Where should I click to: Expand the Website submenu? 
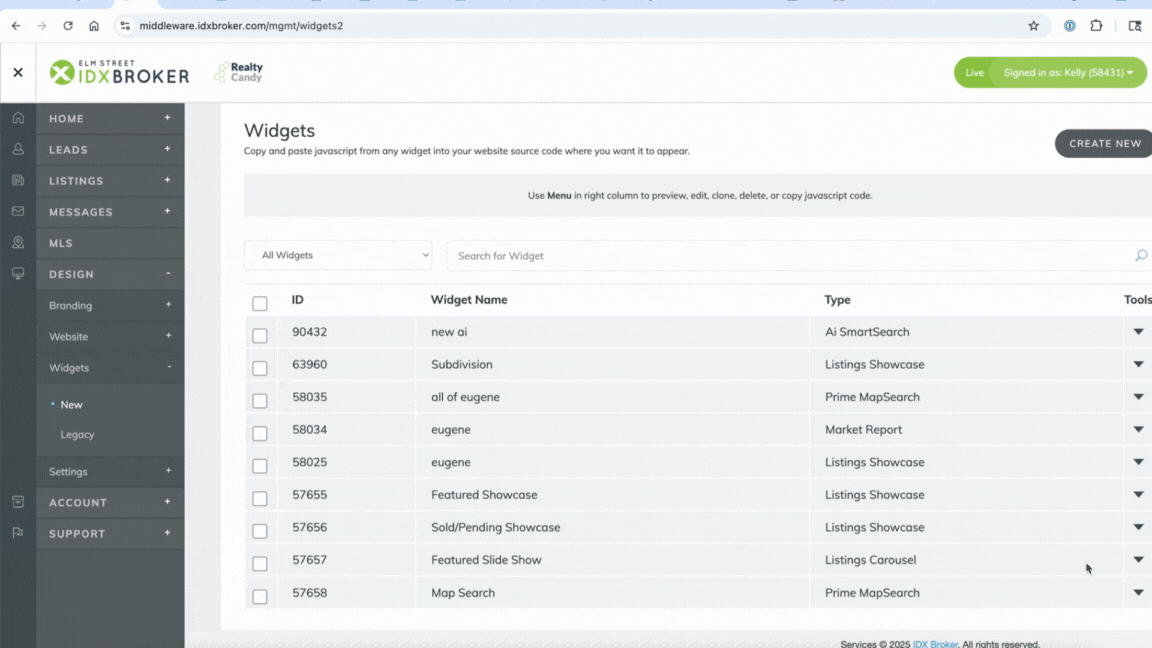[x=110, y=336]
